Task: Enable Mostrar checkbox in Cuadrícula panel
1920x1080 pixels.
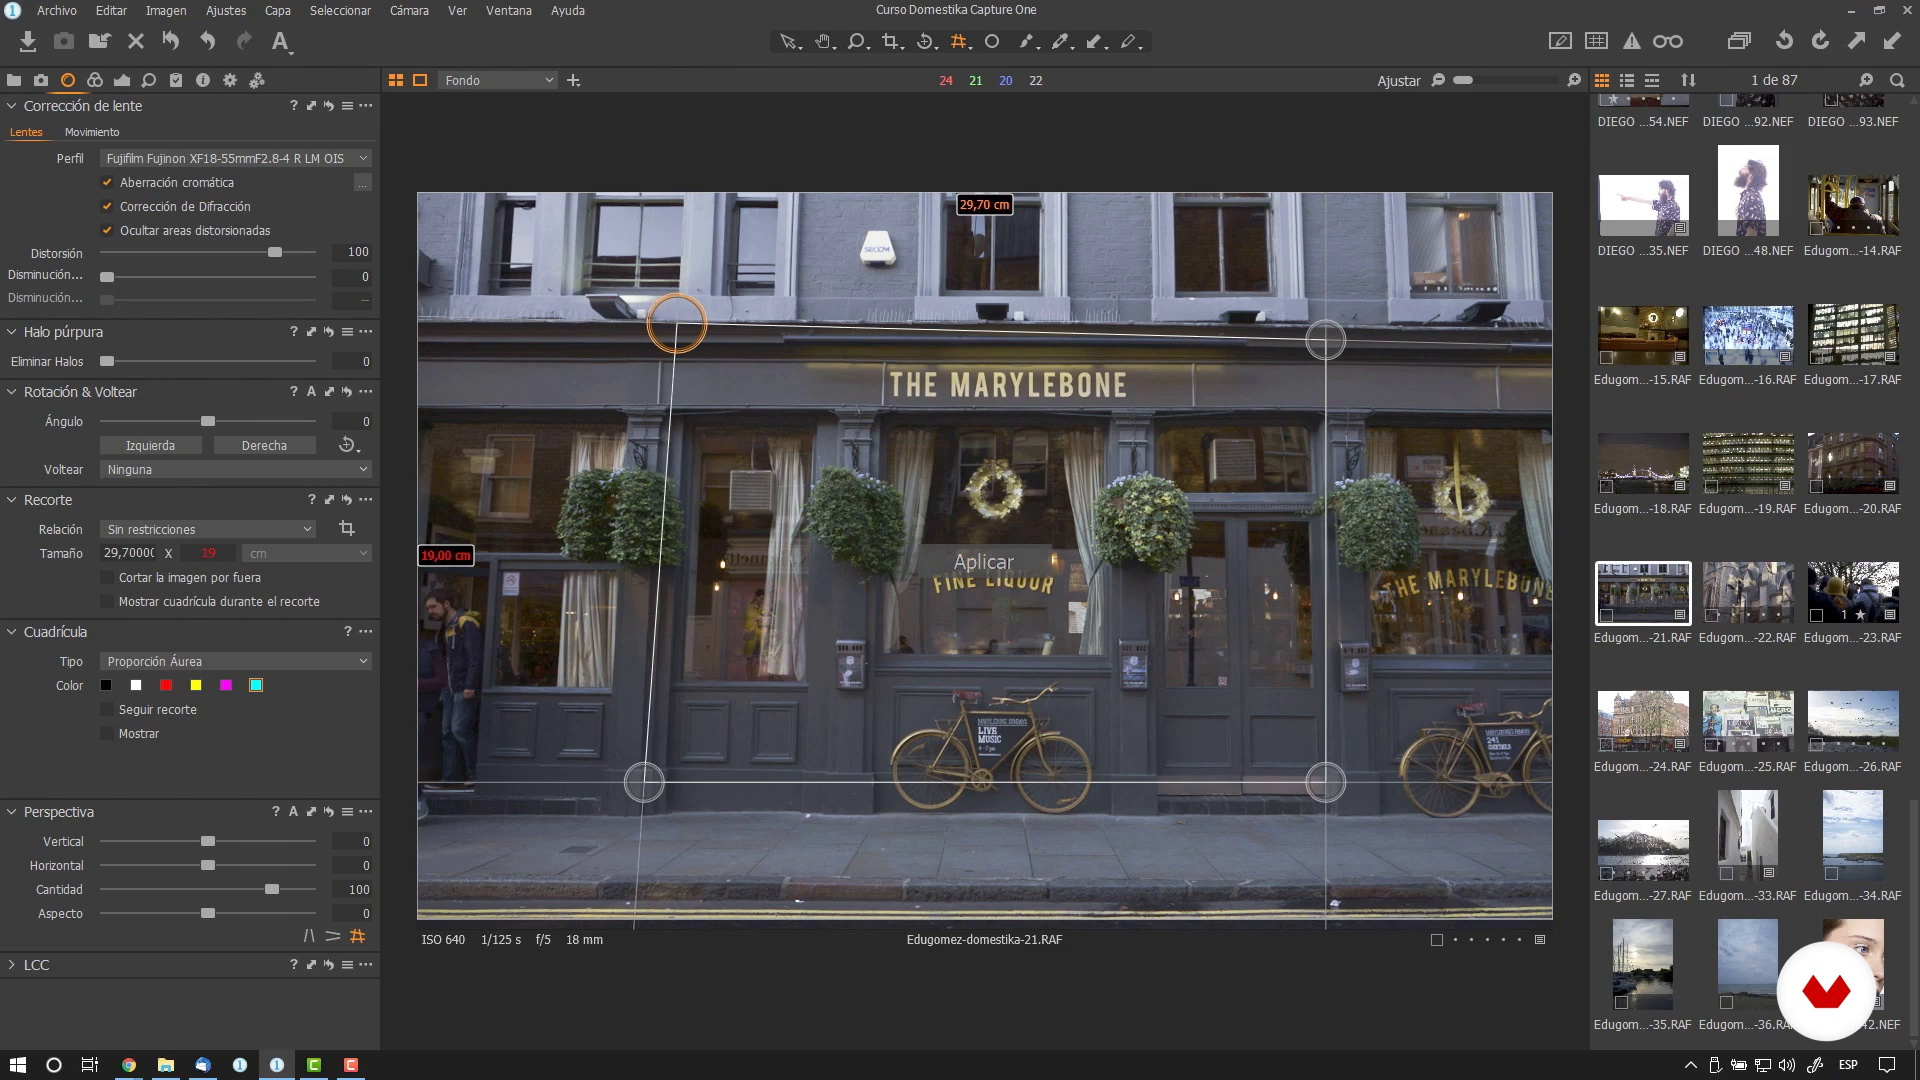Action: coord(107,733)
